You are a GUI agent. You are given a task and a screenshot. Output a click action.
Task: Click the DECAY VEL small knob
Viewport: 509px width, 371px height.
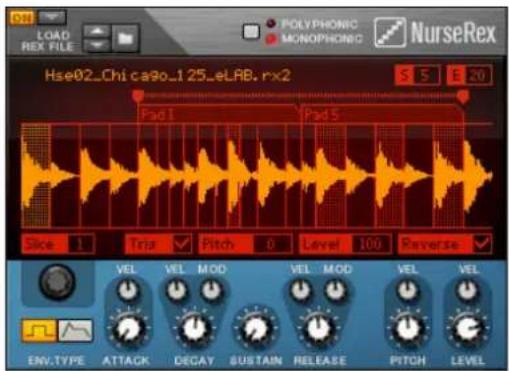pyautogui.click(x=176, y=289)
